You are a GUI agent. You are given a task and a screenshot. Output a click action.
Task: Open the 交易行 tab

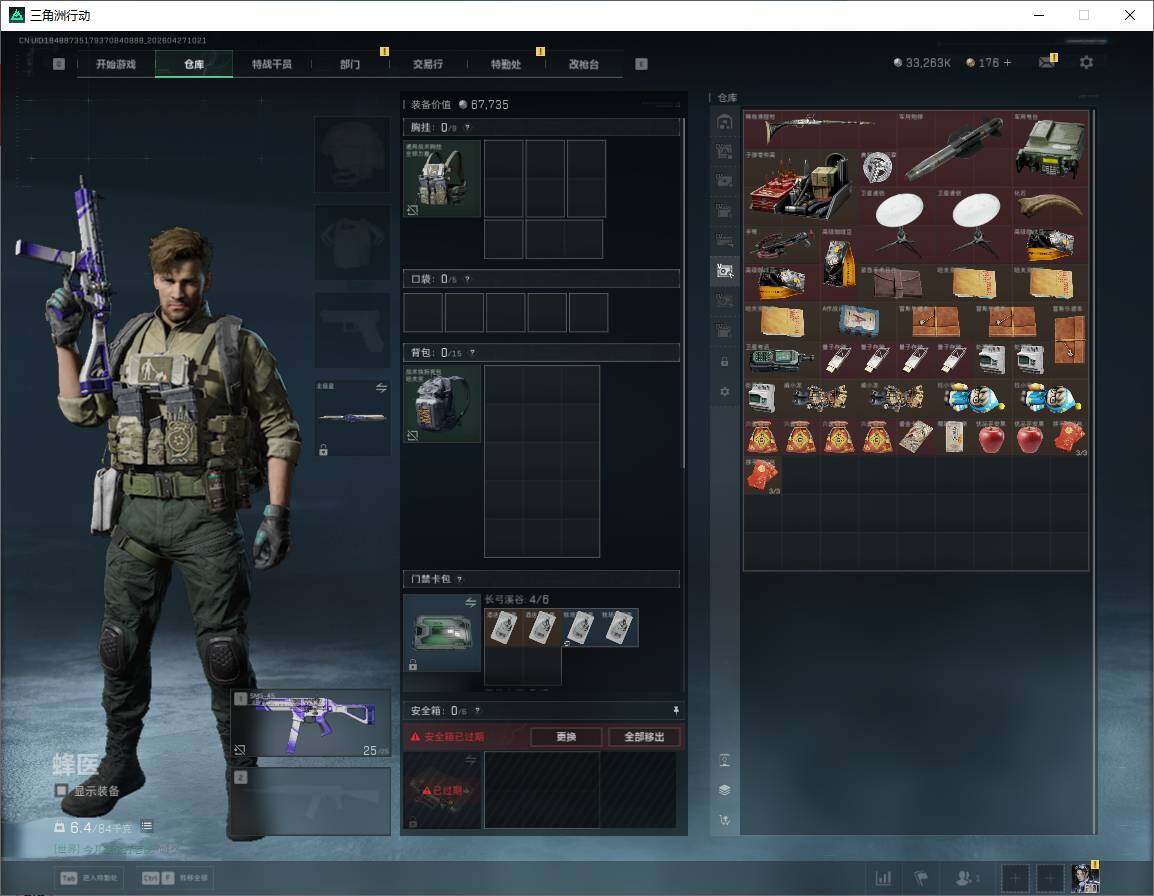[x=428, y=64]
